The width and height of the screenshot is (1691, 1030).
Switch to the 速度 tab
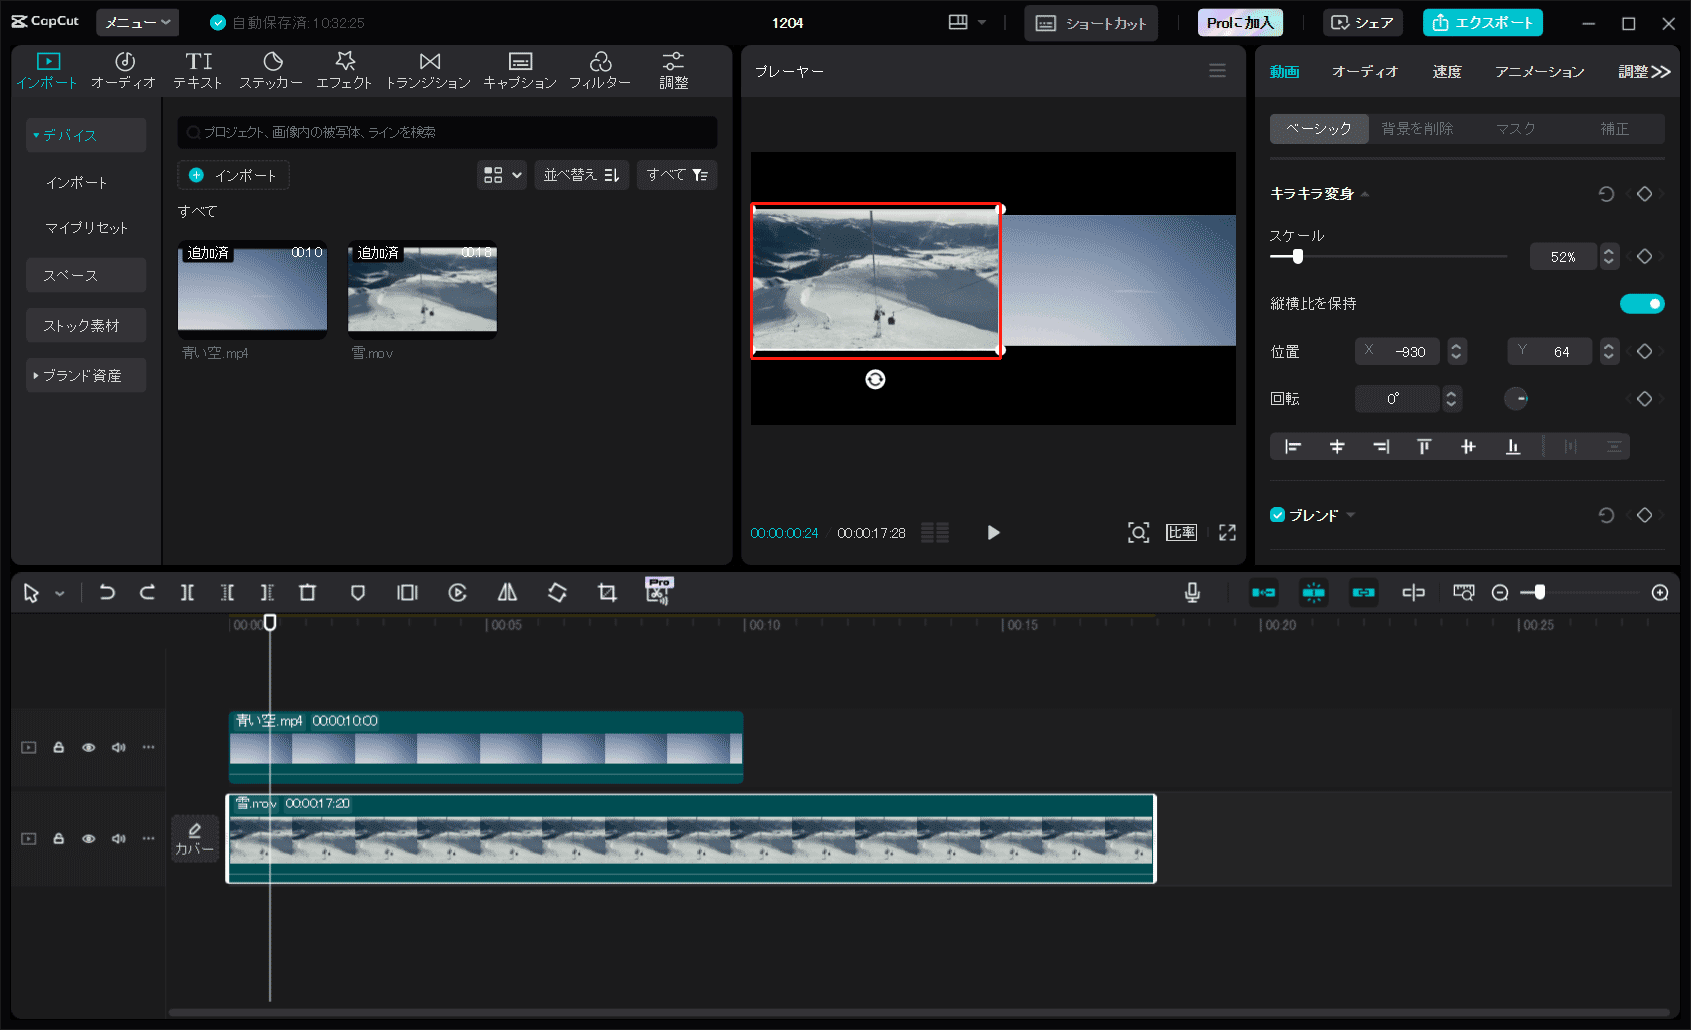pos(1446,71)
